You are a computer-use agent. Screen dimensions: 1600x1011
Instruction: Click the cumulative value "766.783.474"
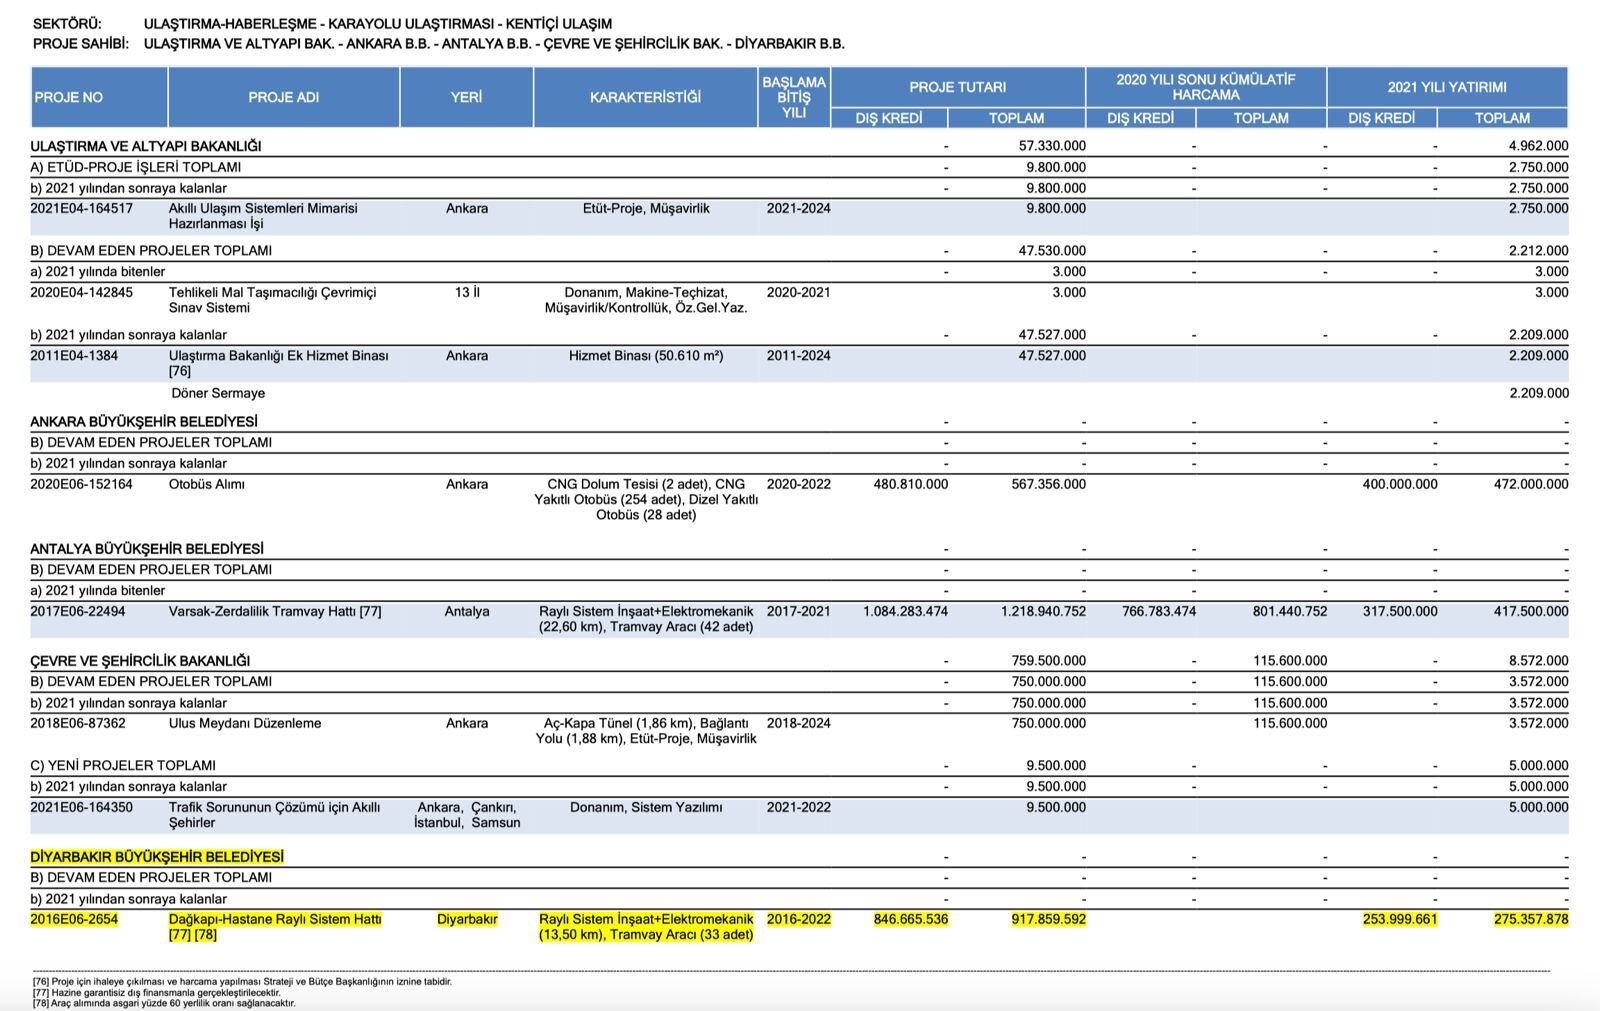click(1158, 612)
